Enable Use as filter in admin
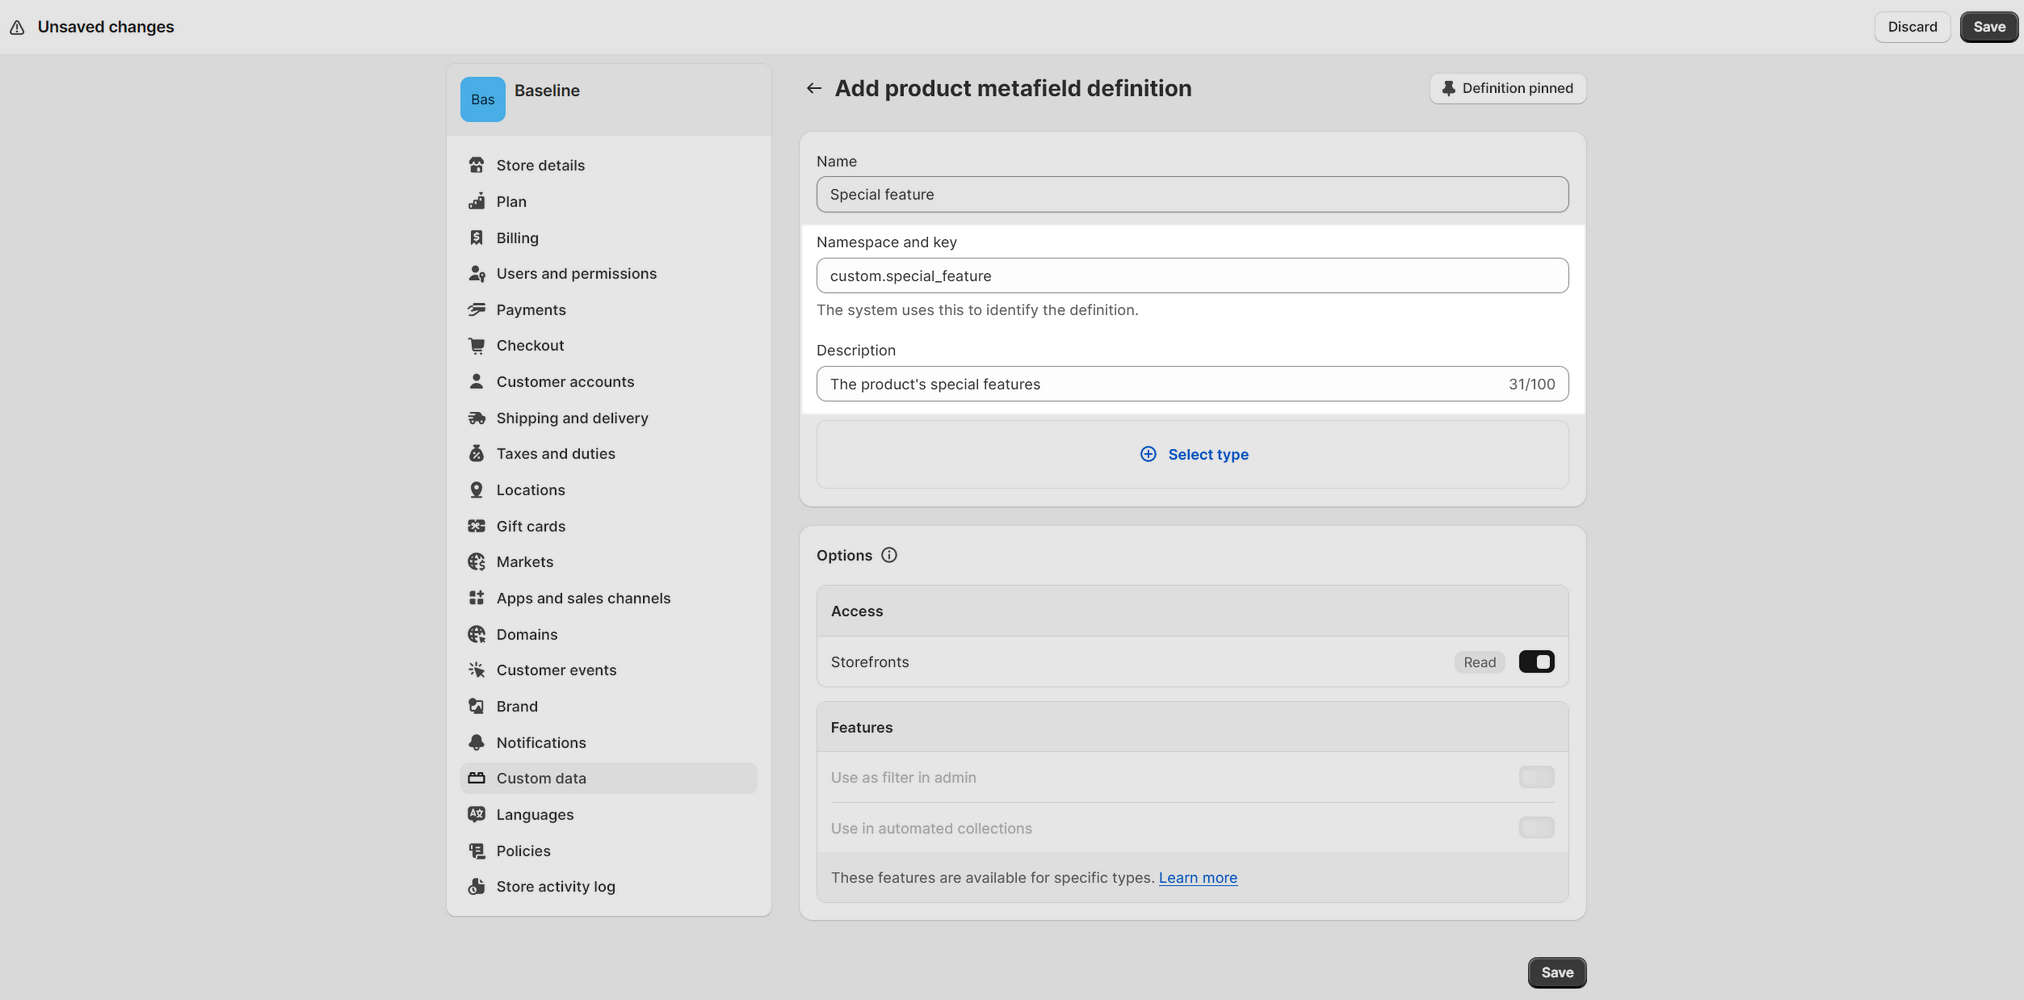 tap(1536, 777)
